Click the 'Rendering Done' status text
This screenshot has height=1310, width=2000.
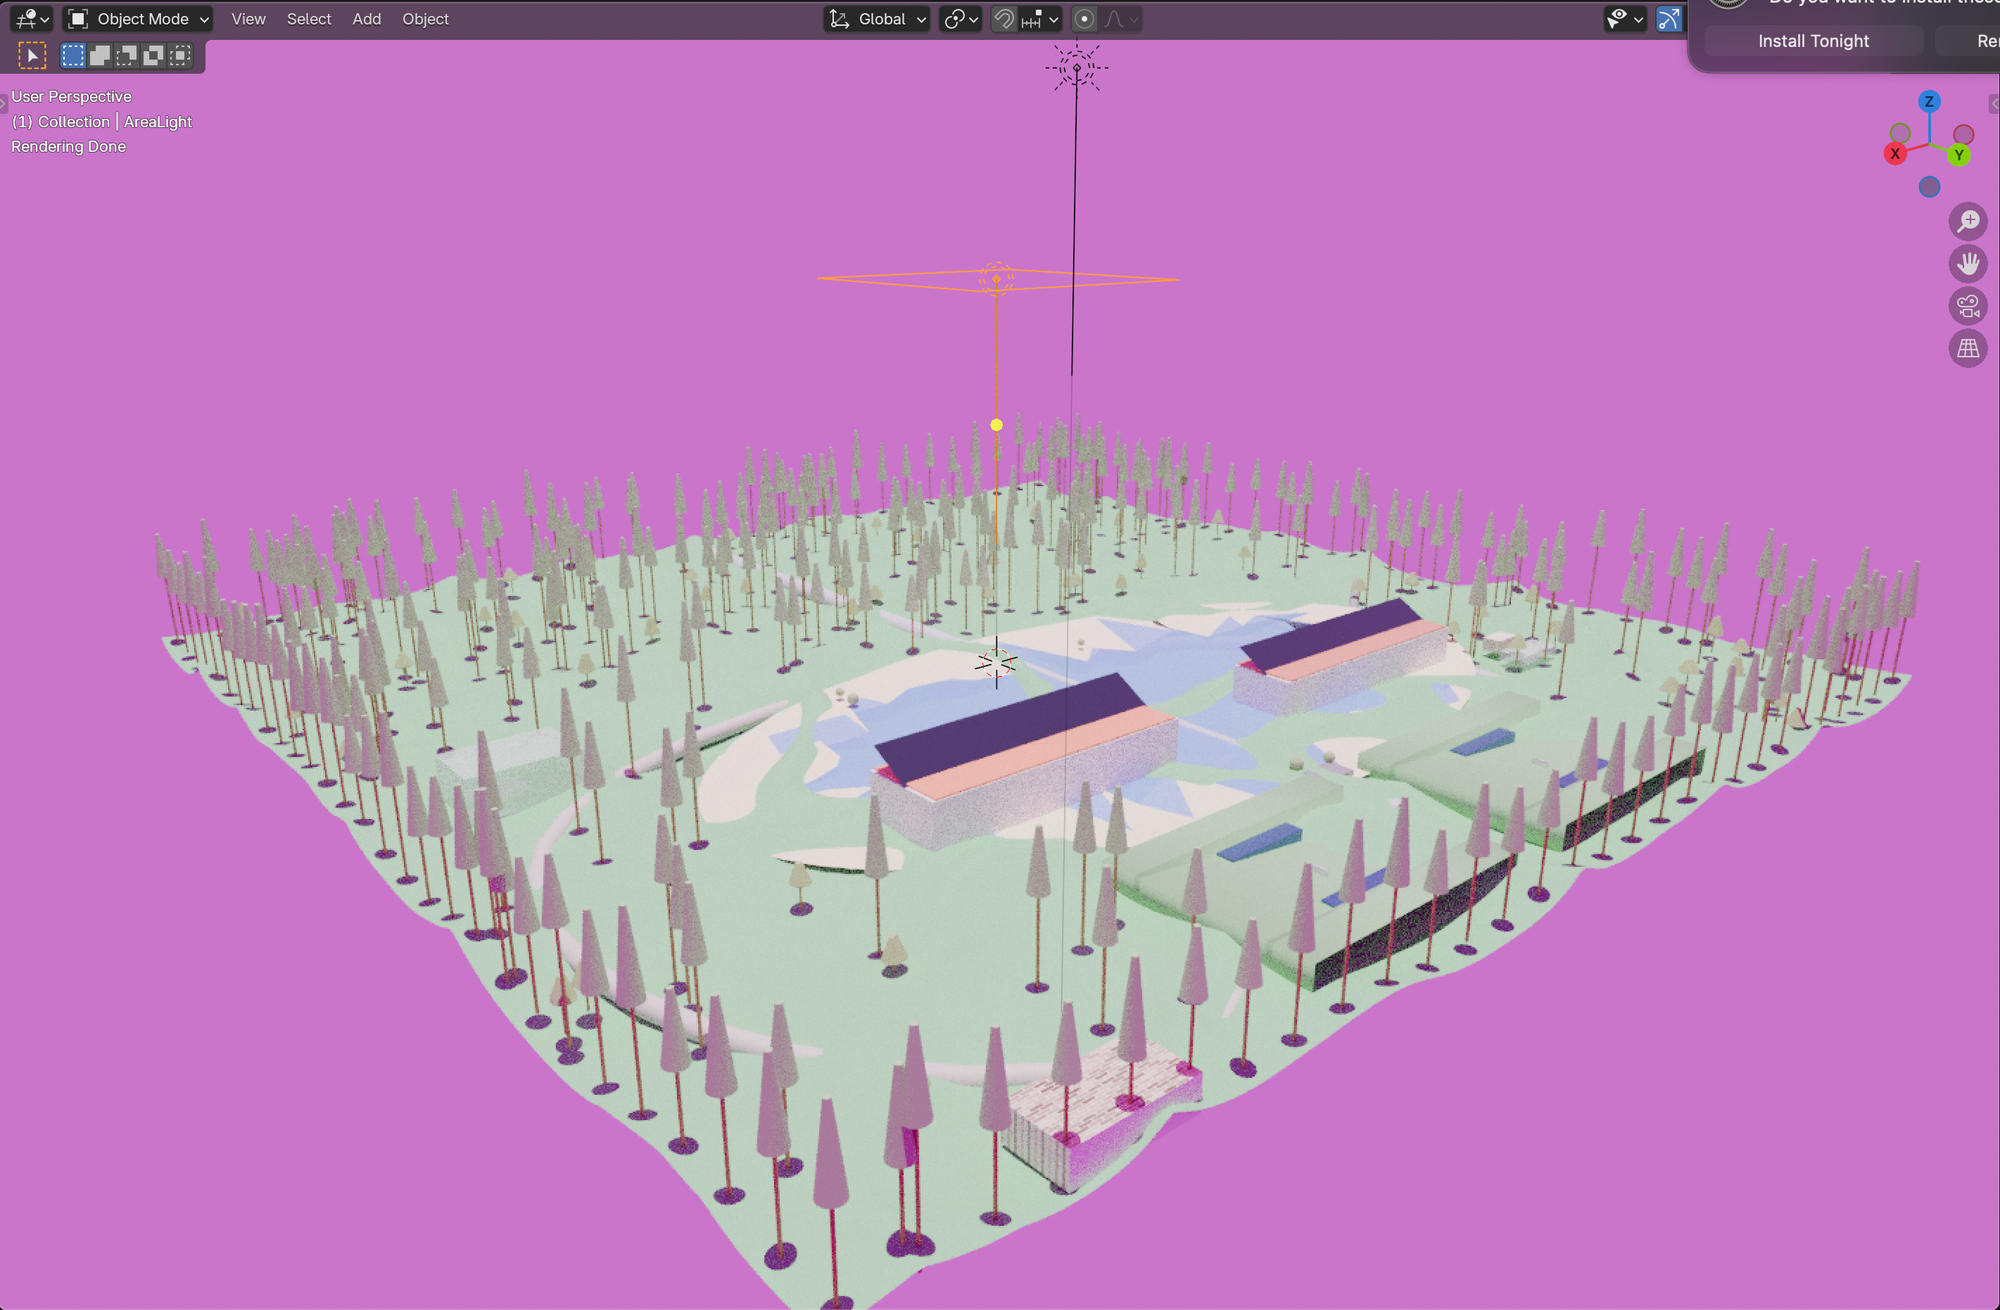click(x=68, y=147)
